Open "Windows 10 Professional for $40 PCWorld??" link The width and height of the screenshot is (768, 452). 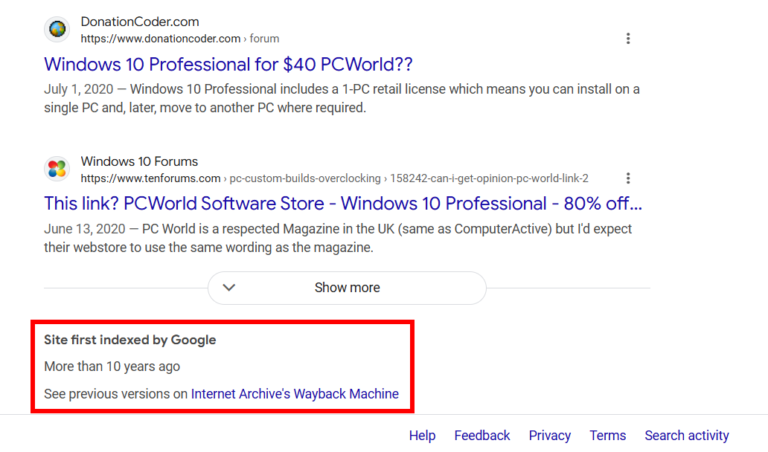[228, 64]
